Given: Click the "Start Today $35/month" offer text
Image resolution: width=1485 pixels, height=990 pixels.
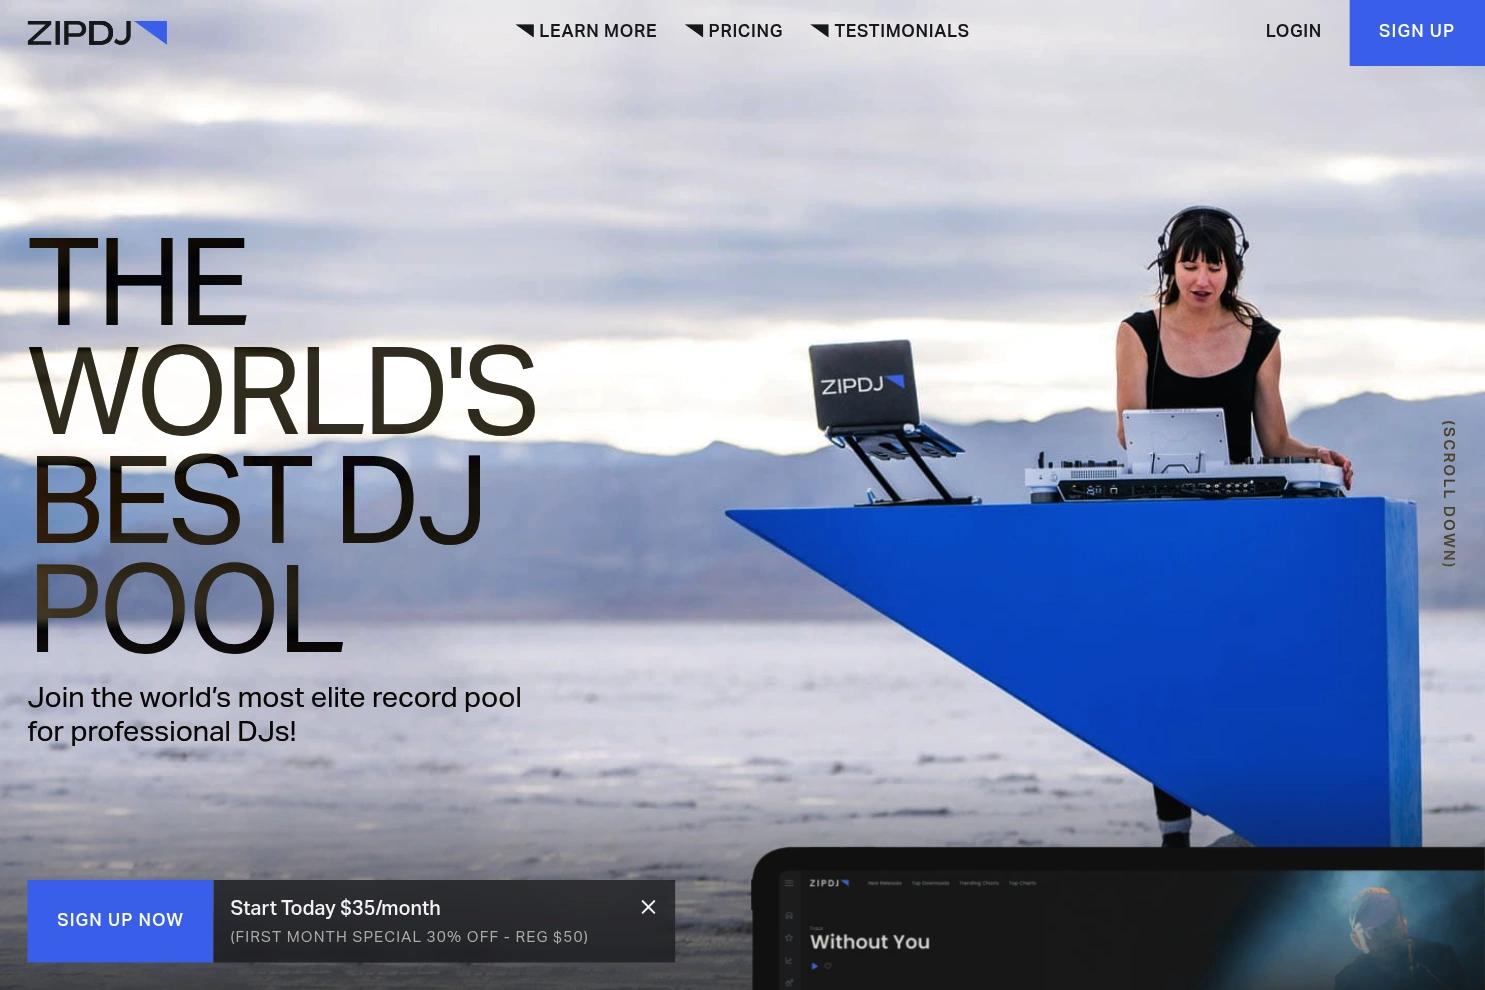Looking at the screenshot, I should [335, 908].
